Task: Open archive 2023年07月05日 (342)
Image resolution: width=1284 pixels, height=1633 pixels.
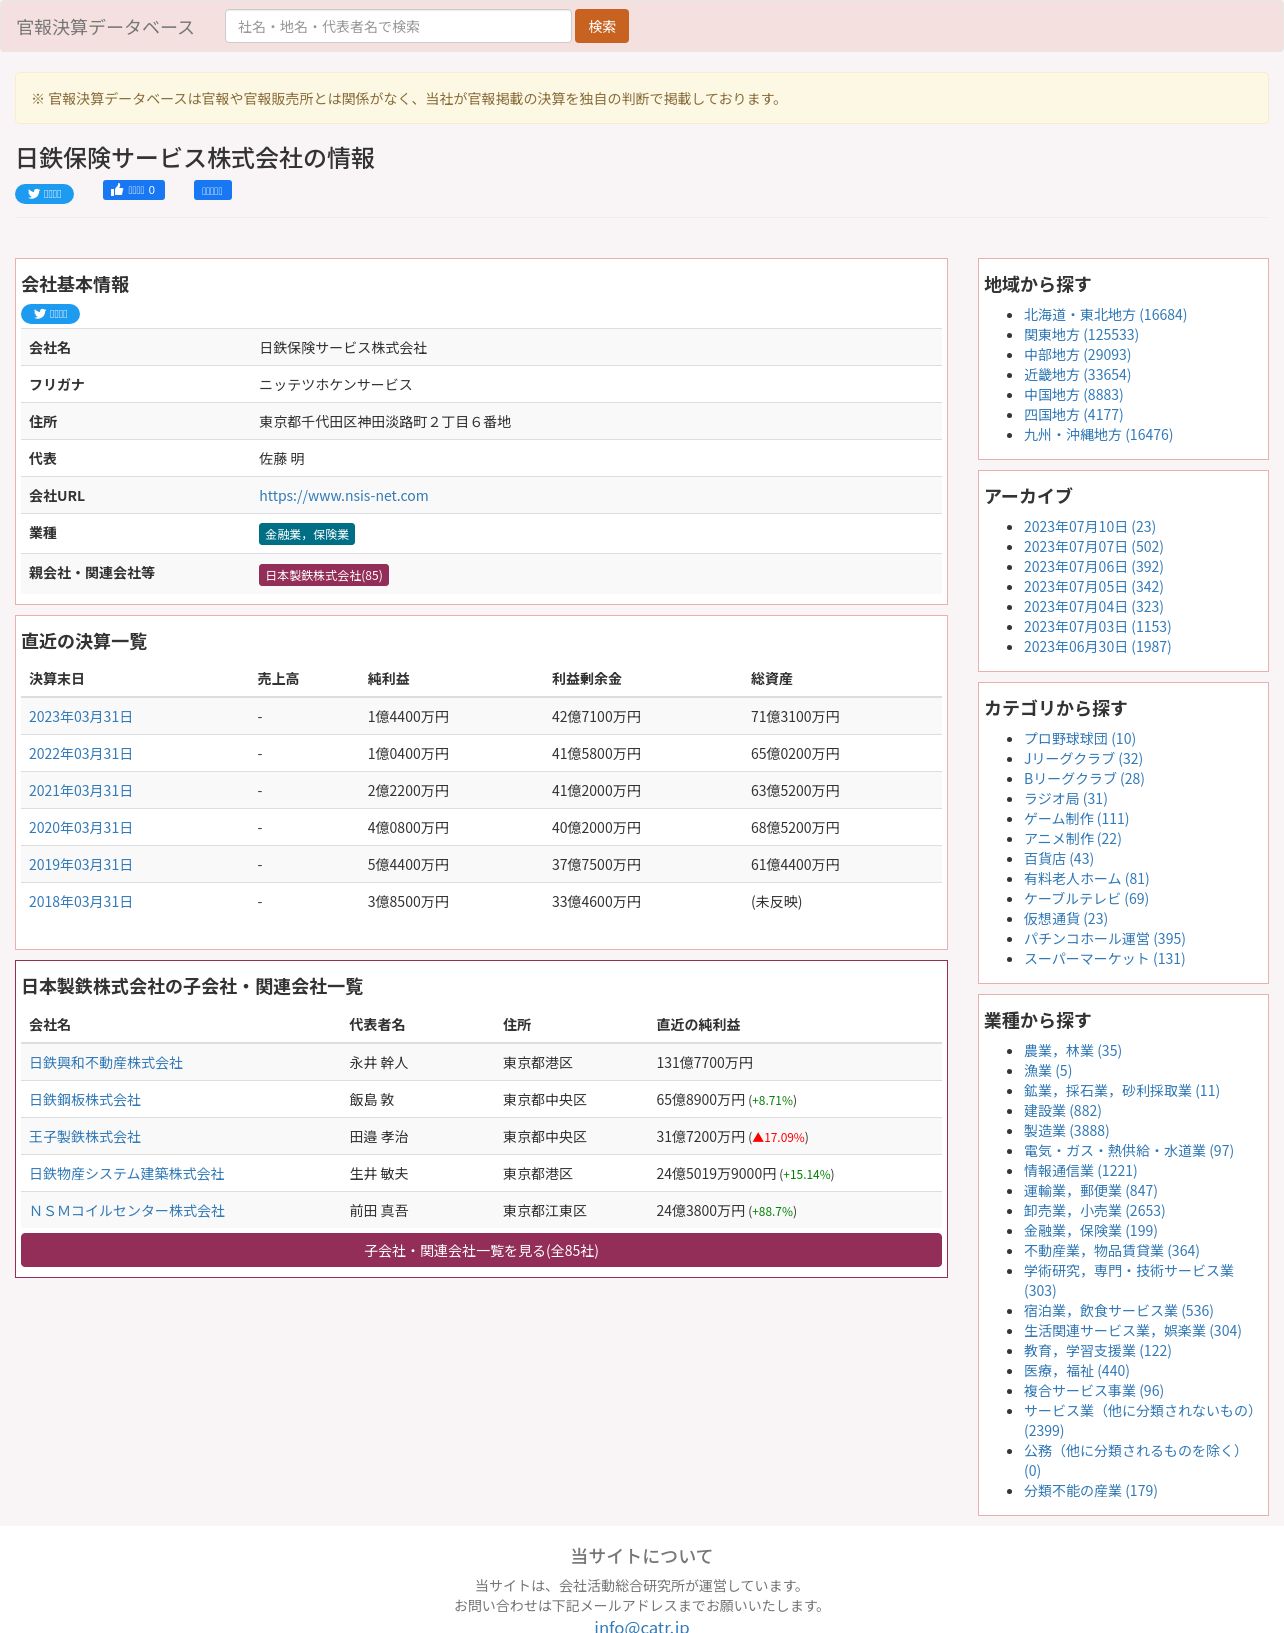Action: tap(1094, 587)
